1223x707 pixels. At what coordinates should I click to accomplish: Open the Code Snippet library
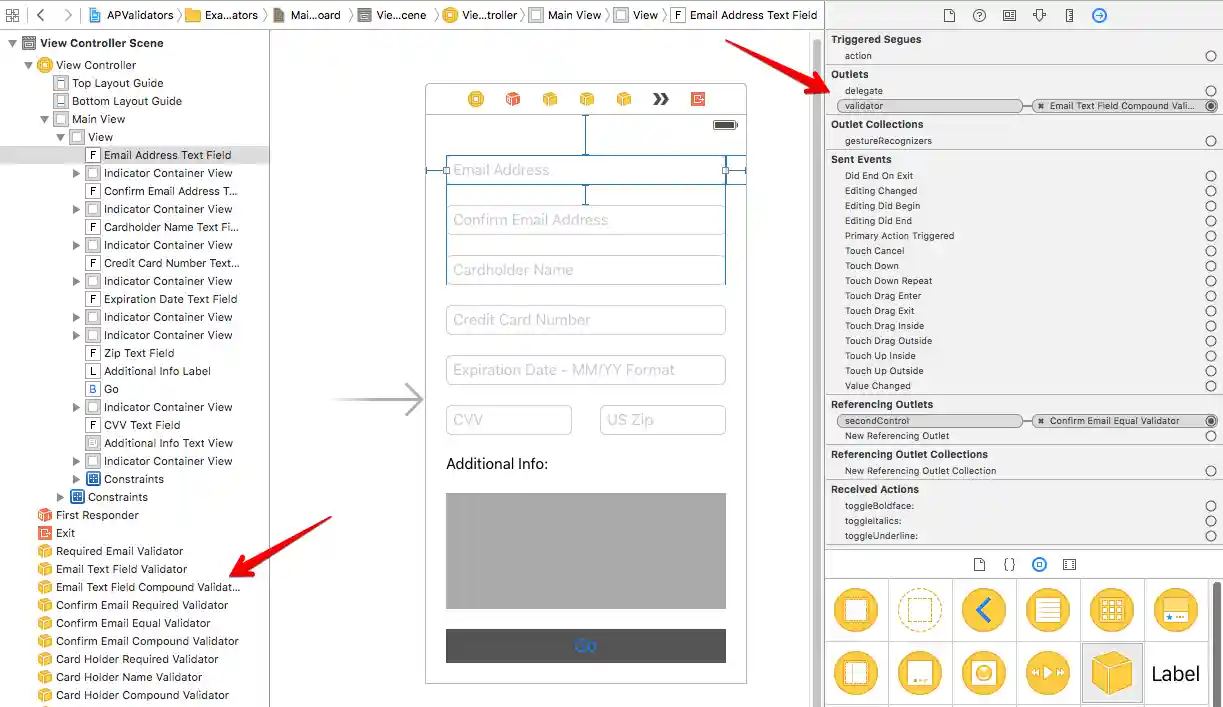point(1009,564)
